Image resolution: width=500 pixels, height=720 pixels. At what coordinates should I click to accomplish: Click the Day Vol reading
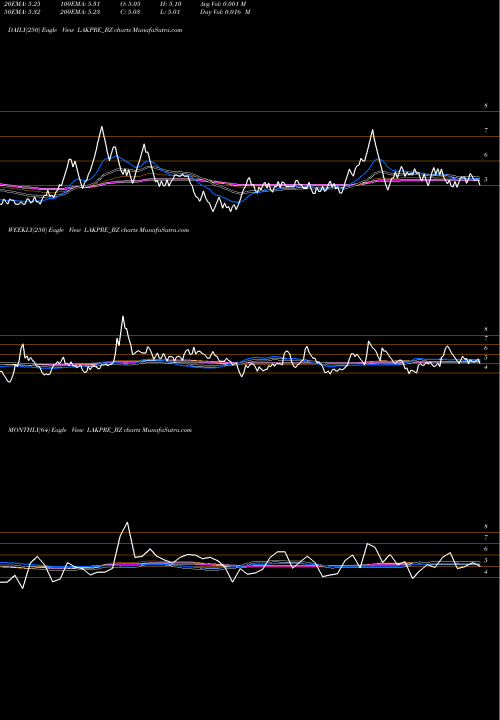pos(225,12)
